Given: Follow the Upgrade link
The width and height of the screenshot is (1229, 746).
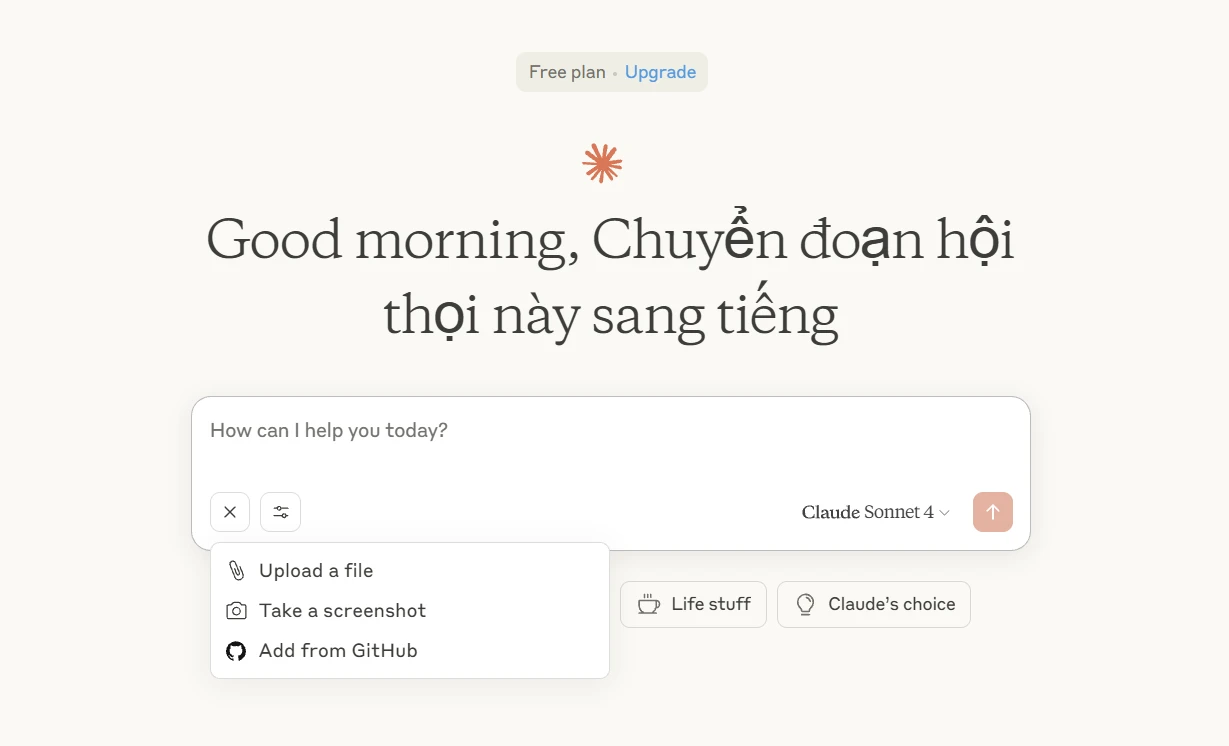Looking at the screenshot, I should 660,72.
